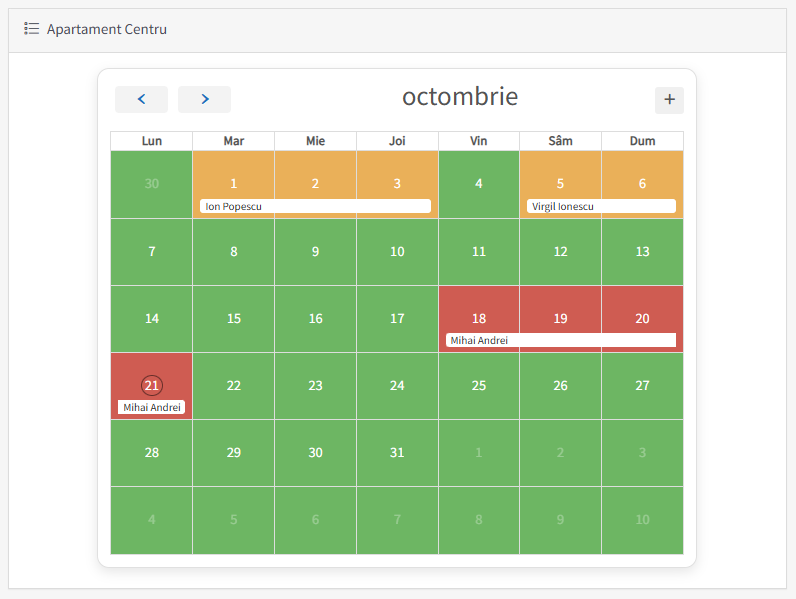Select October 12 in the calendar
This screenshot has height=599, width=796.
560,252
